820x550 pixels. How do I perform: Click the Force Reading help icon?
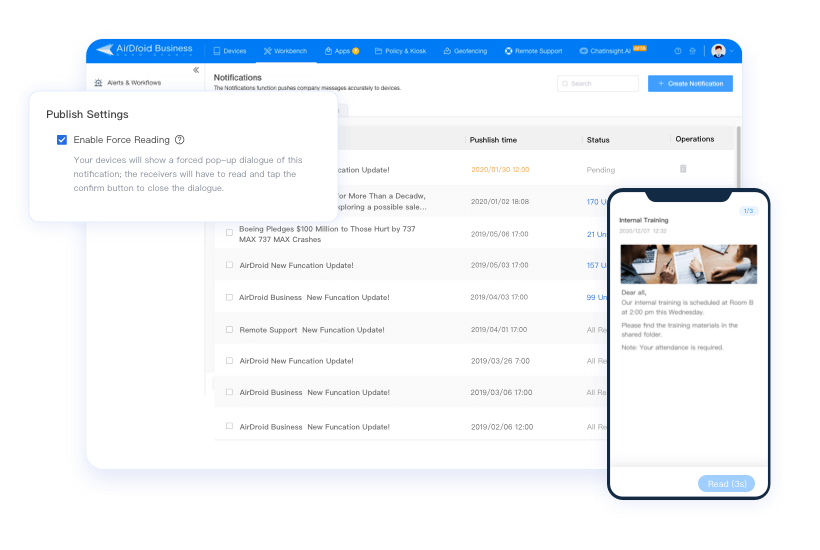point(179,140)
